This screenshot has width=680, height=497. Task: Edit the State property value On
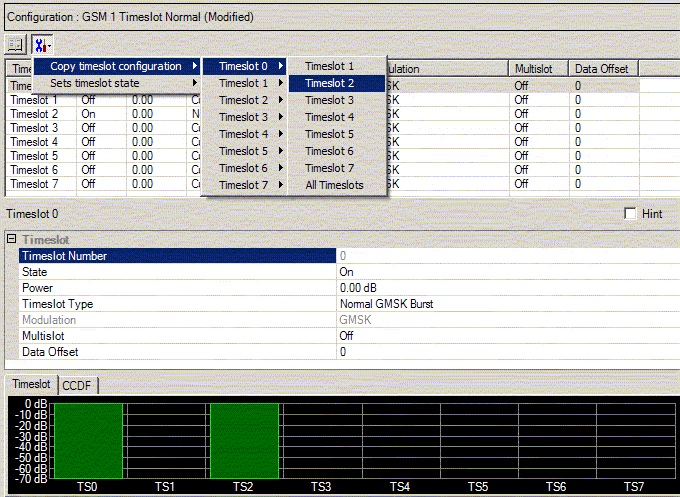507,272
